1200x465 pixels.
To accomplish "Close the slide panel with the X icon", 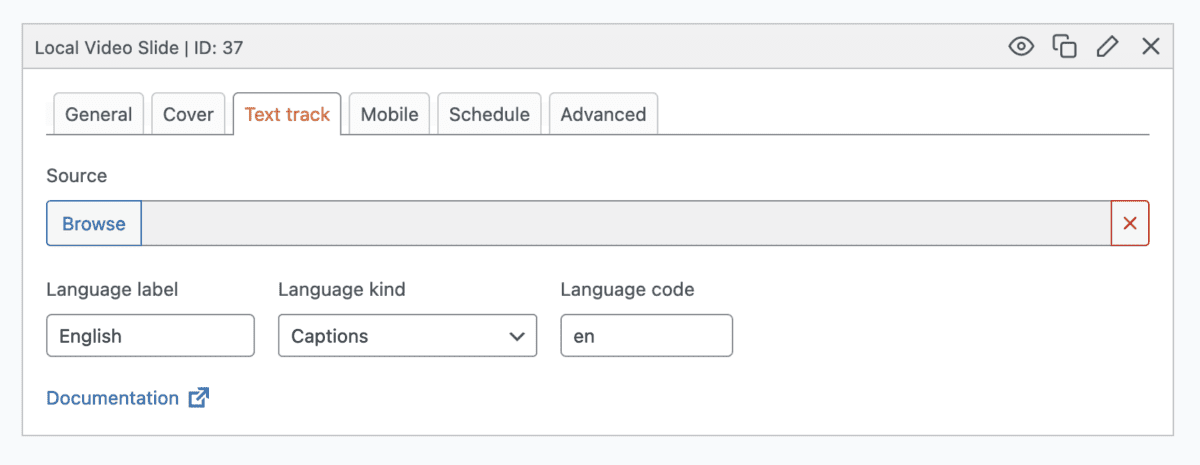I will (1151, 46).
